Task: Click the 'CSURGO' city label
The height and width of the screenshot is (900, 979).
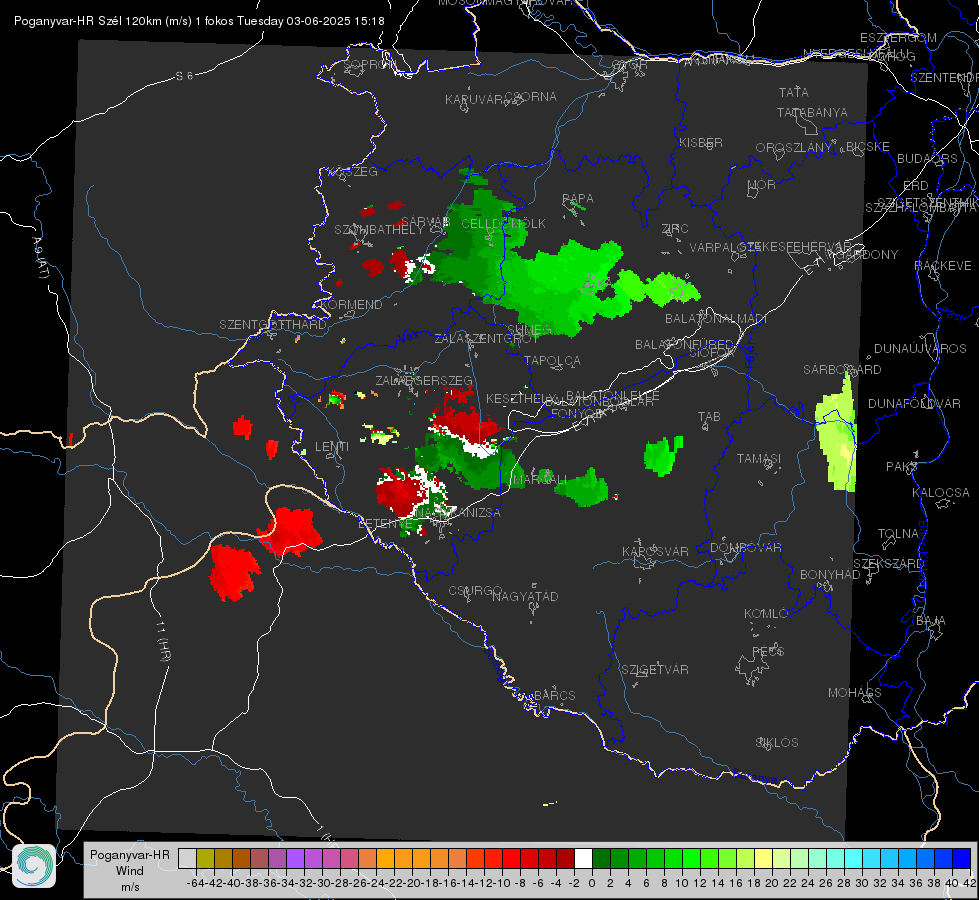Action: pos(475,591)
